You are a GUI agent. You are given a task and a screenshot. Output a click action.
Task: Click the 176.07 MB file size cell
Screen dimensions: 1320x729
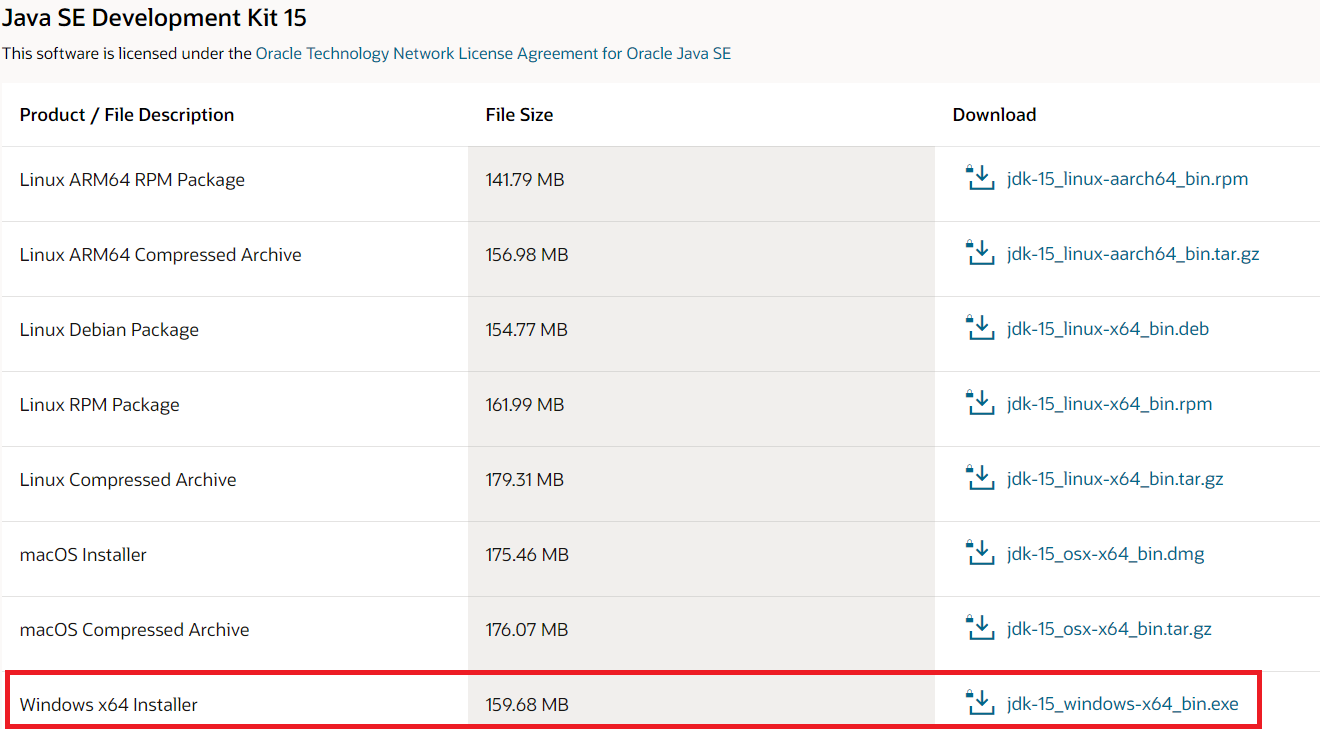click(701, 634)
